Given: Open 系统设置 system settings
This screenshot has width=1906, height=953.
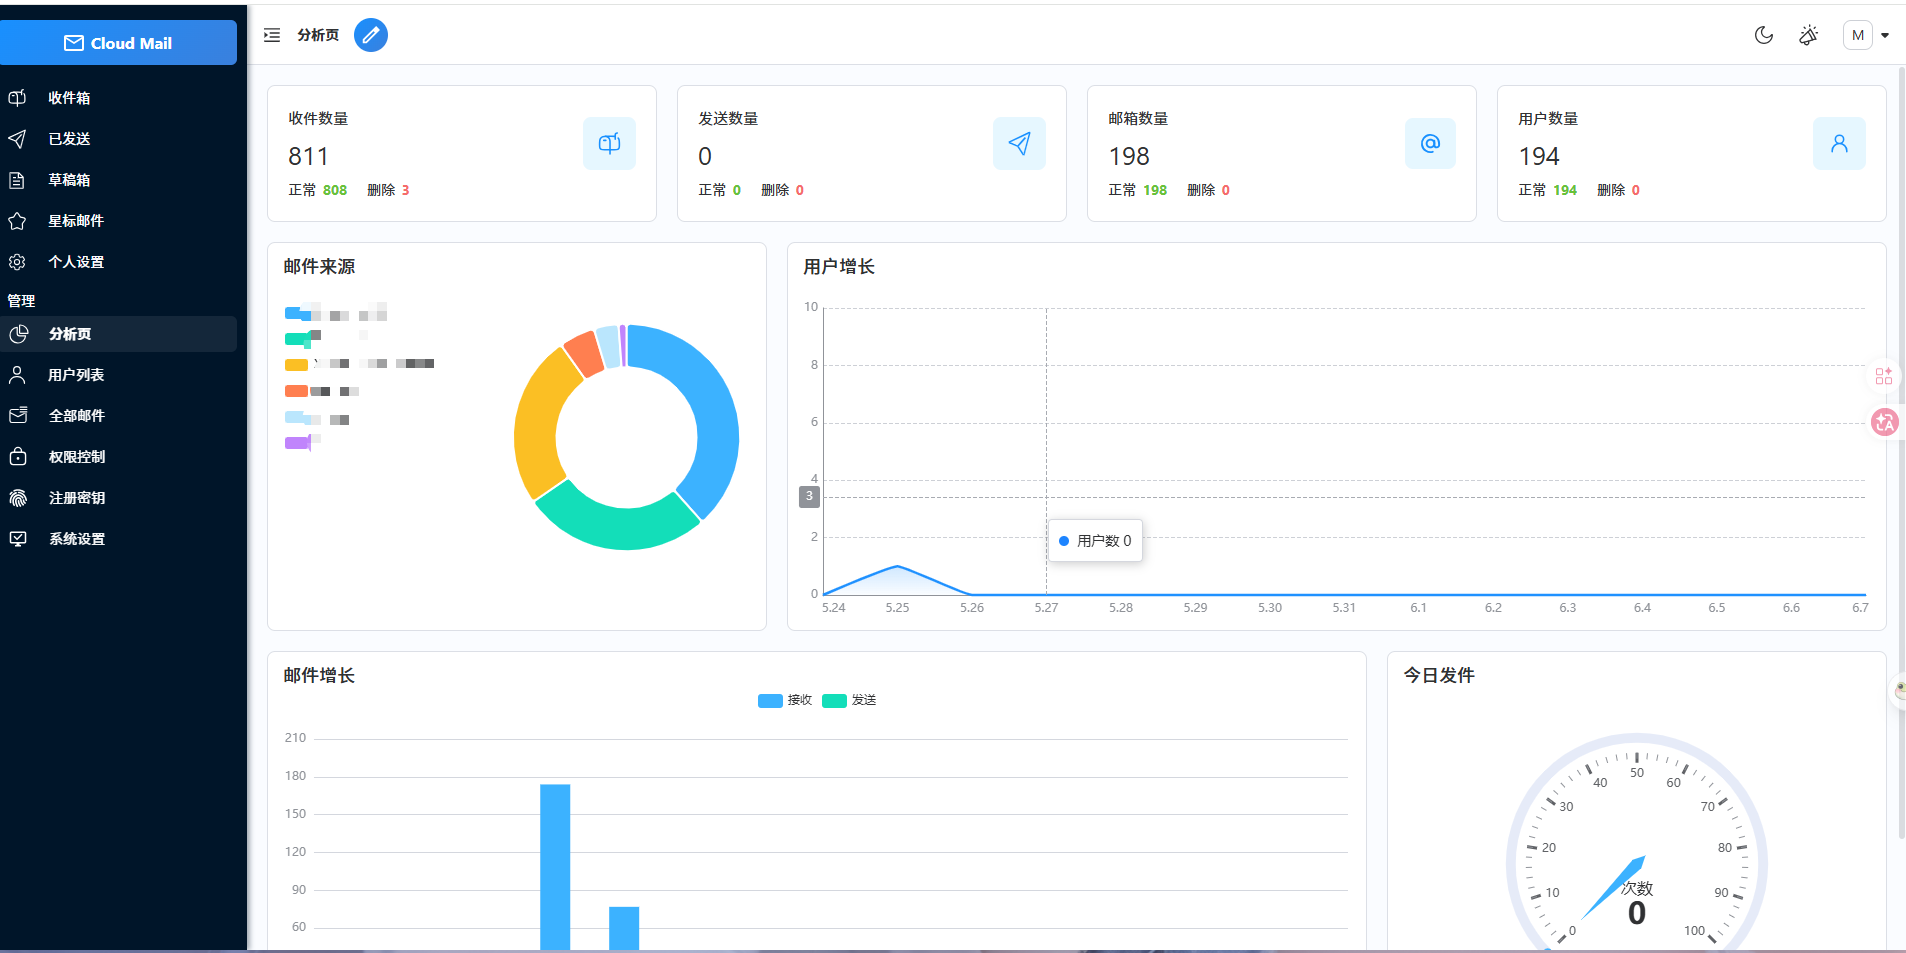Looking at the screenshot, I should click(x=118, y=539).
